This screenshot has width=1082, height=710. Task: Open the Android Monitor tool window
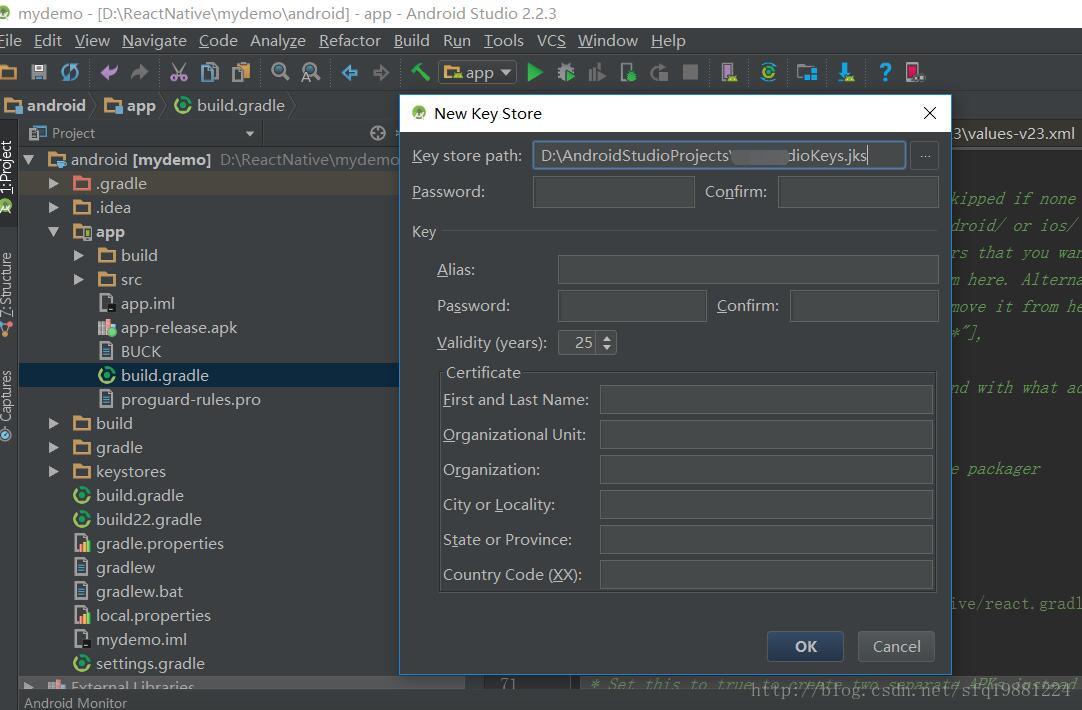pos(75,702)
